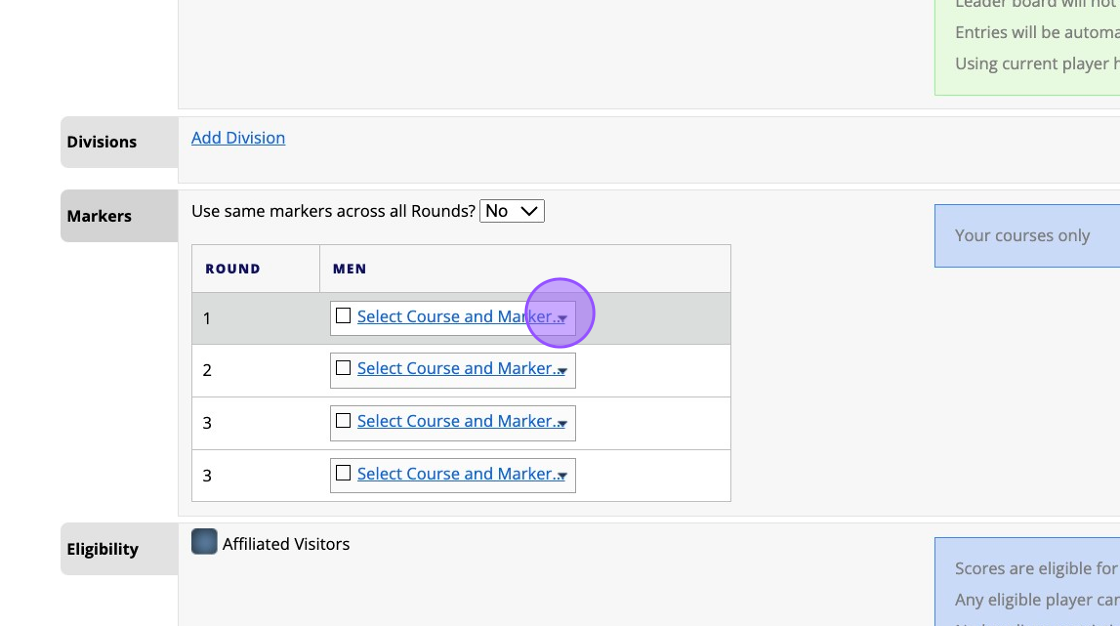Check the box in the last marker row
The width and height of the screenshot is (1120, 626).
343,473
